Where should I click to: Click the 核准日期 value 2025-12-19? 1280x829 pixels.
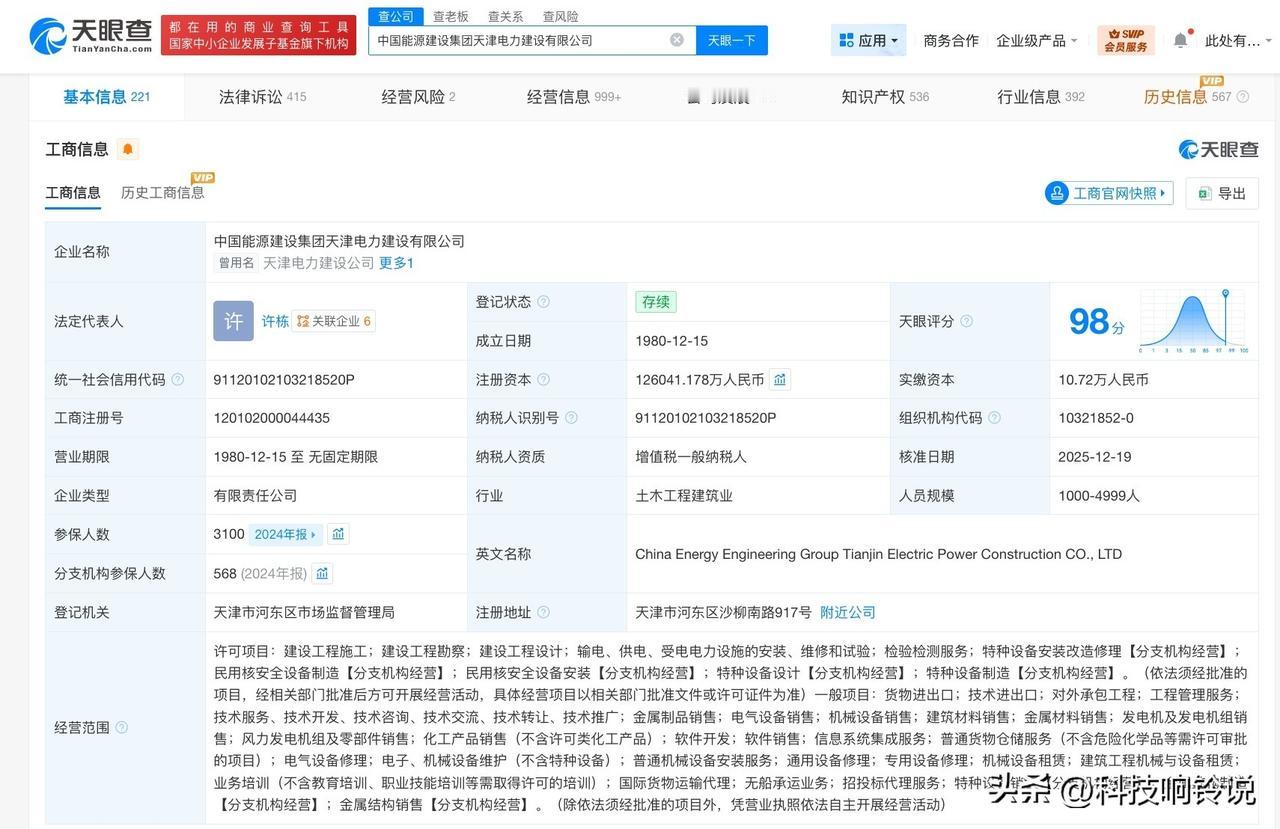[1095, 457]
